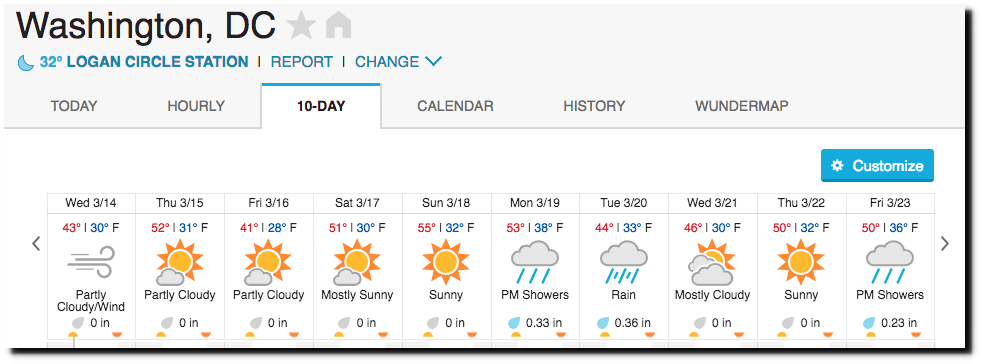Screen dimensions: 981x364
Task: Click the sunny icon for Sun 3/18
Action: point(445,261)
